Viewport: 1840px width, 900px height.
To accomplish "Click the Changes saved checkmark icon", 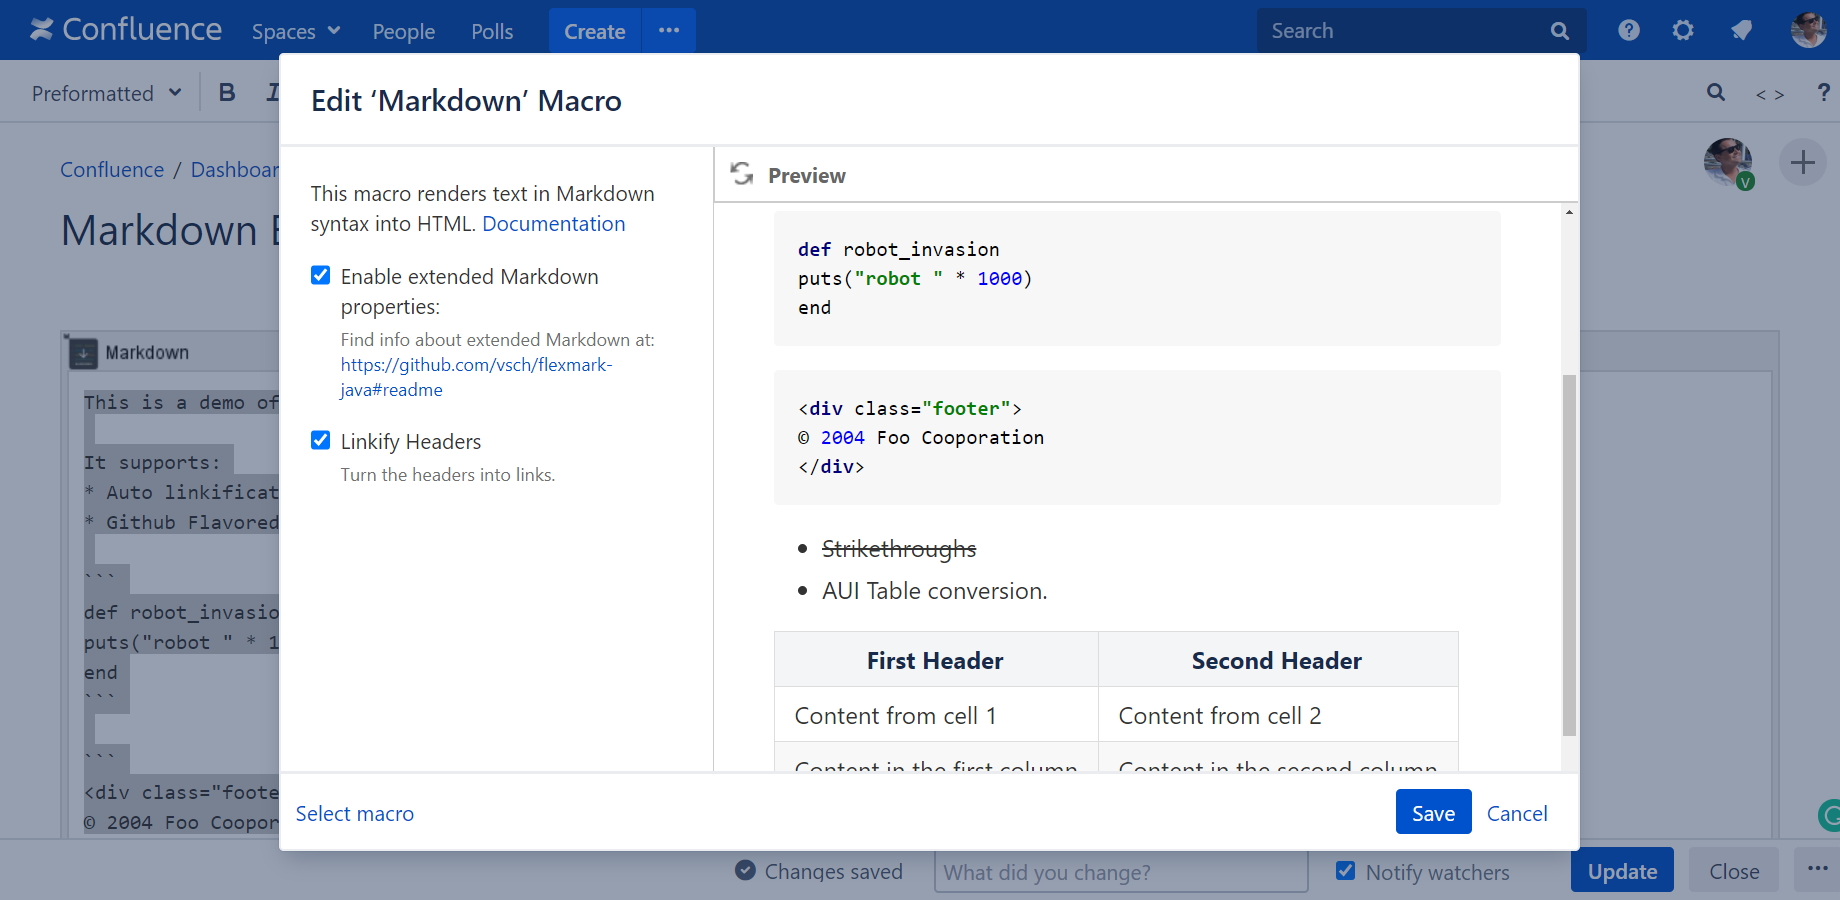I will pyautogui.click(x=745, y=870).
